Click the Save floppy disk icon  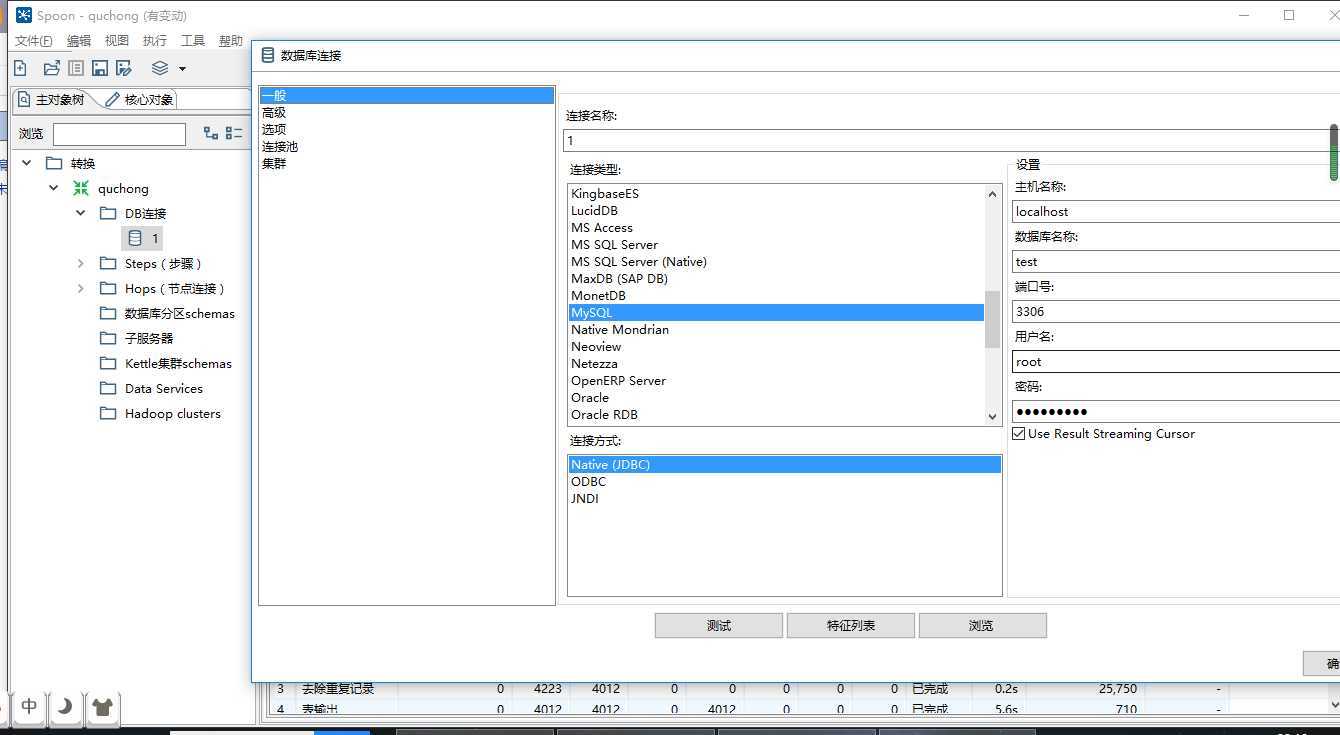point(100,68)
